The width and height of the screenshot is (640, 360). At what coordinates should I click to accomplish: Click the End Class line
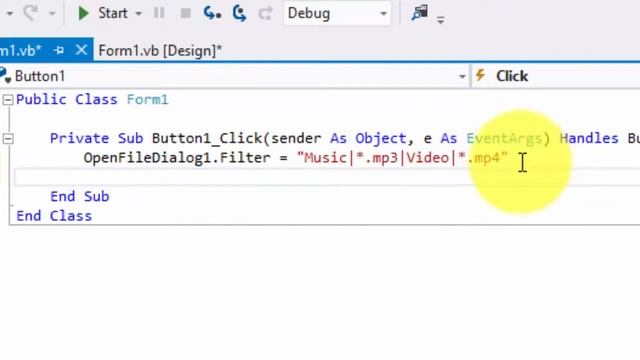click(54, 216)
